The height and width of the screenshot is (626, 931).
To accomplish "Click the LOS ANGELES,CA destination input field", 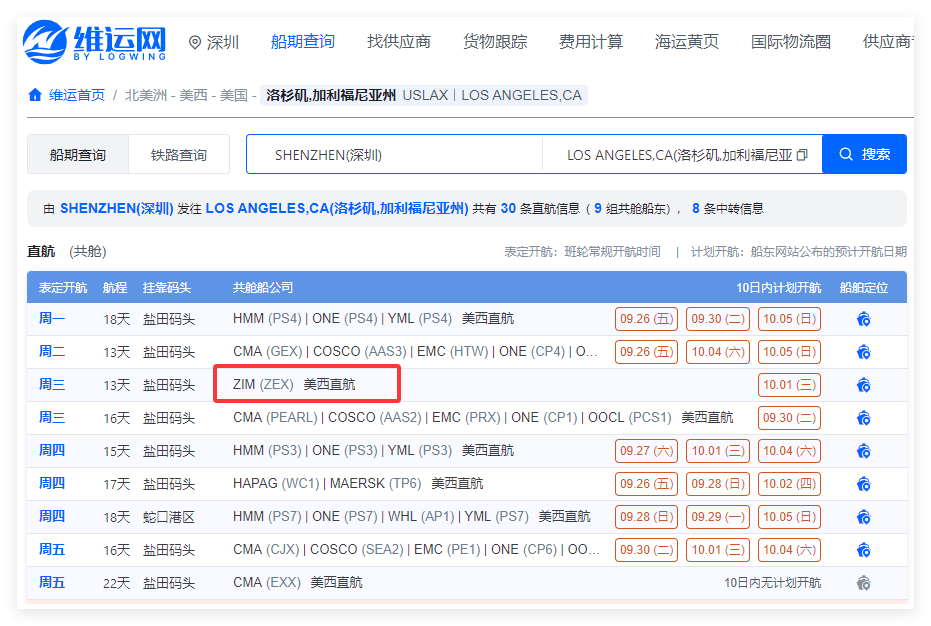I will point(682,154).
